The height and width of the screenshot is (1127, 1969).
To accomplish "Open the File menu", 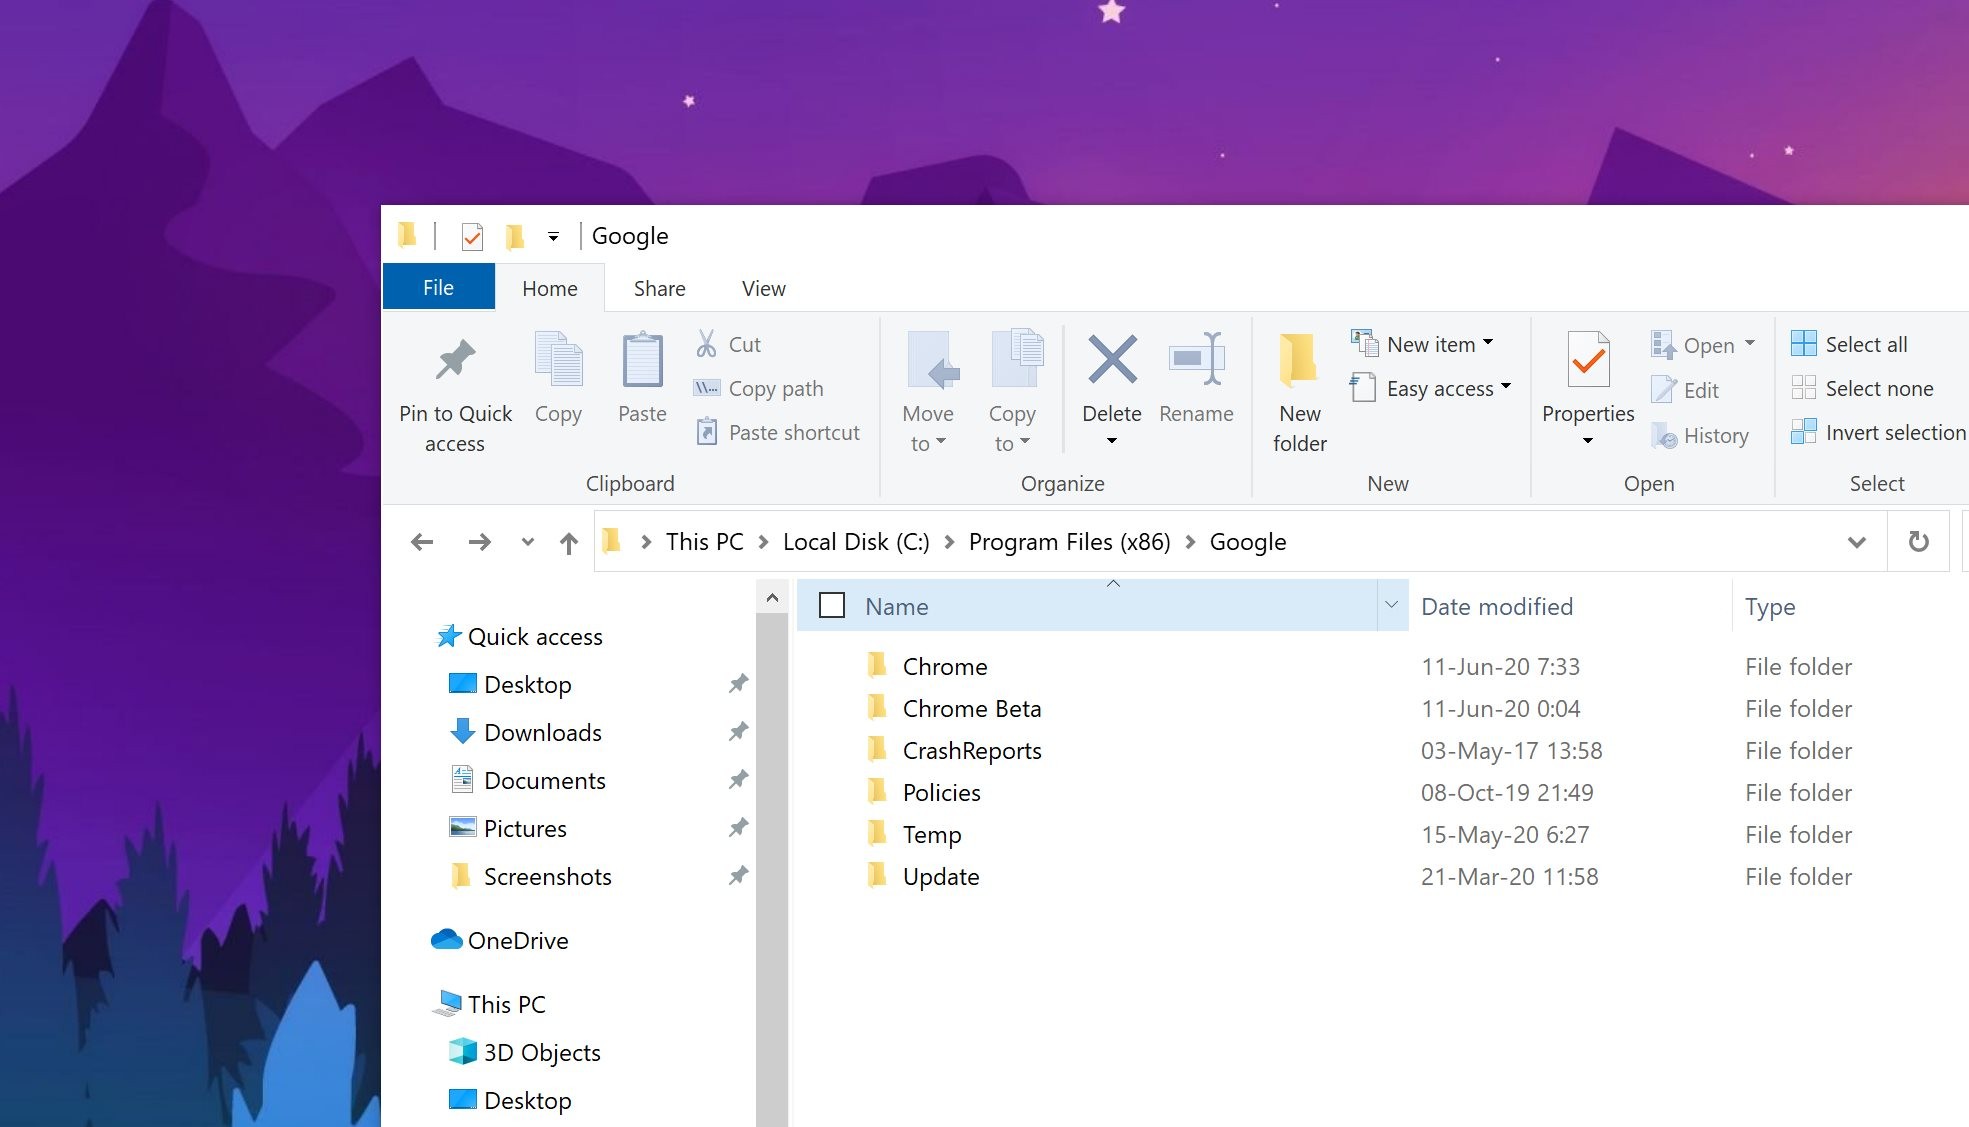I will pyautogui.click(x=438, y=287).
